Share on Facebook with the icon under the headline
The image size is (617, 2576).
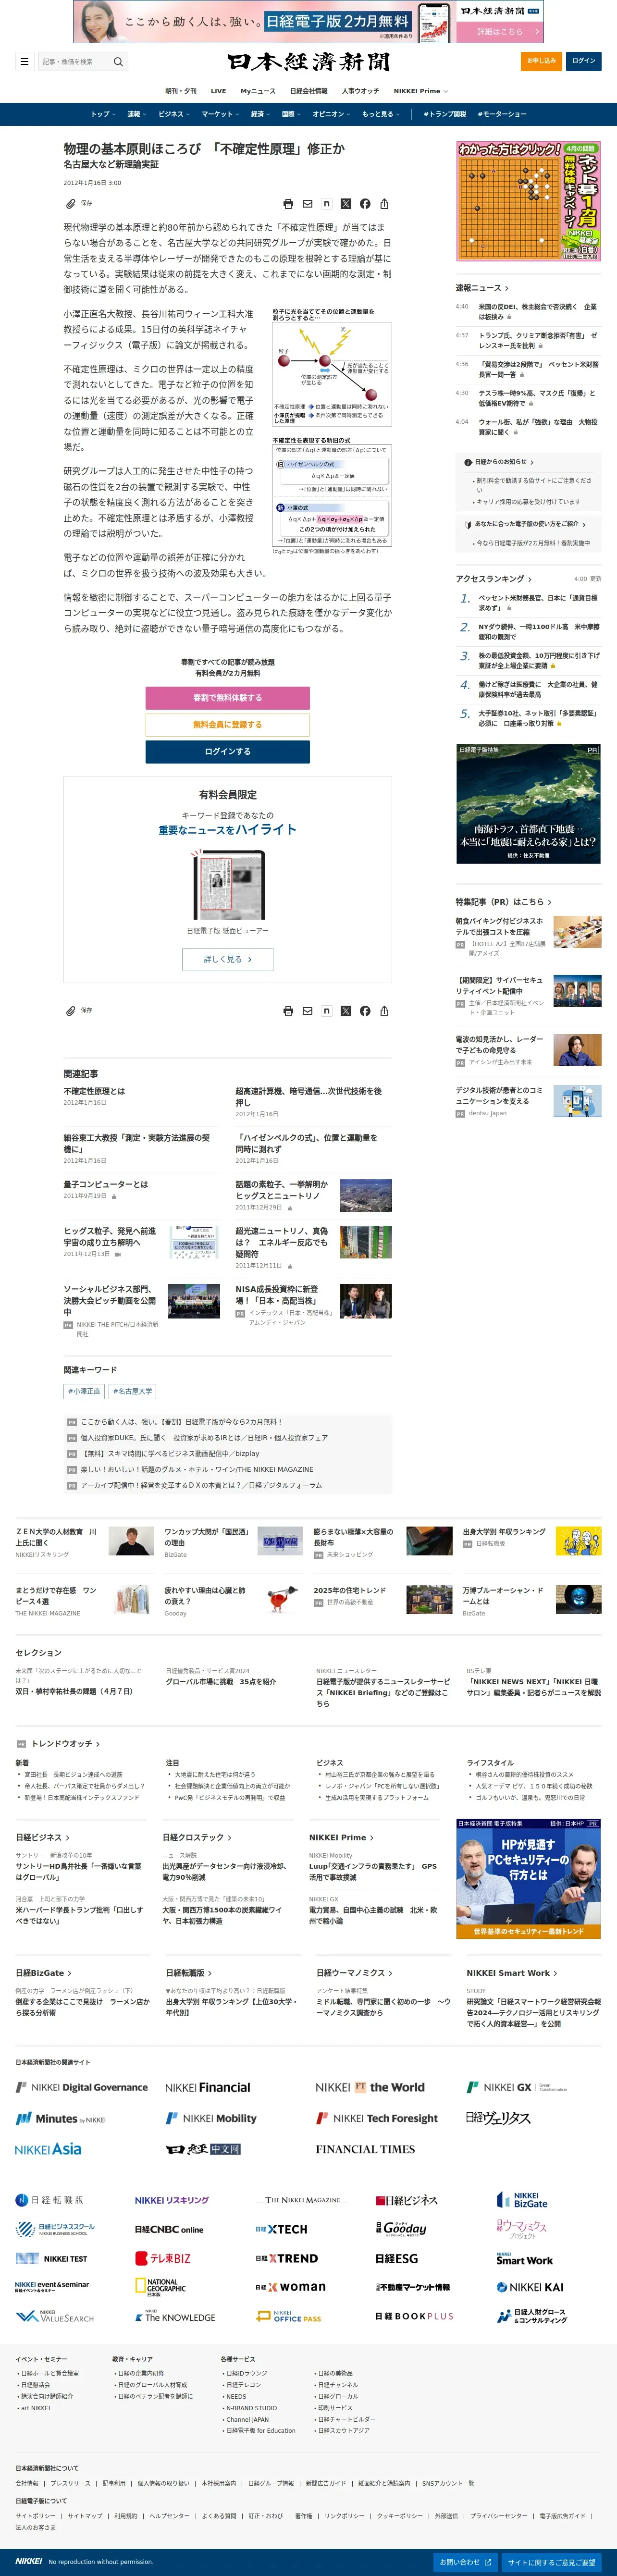pyautogui.click(x=365, y=204)
